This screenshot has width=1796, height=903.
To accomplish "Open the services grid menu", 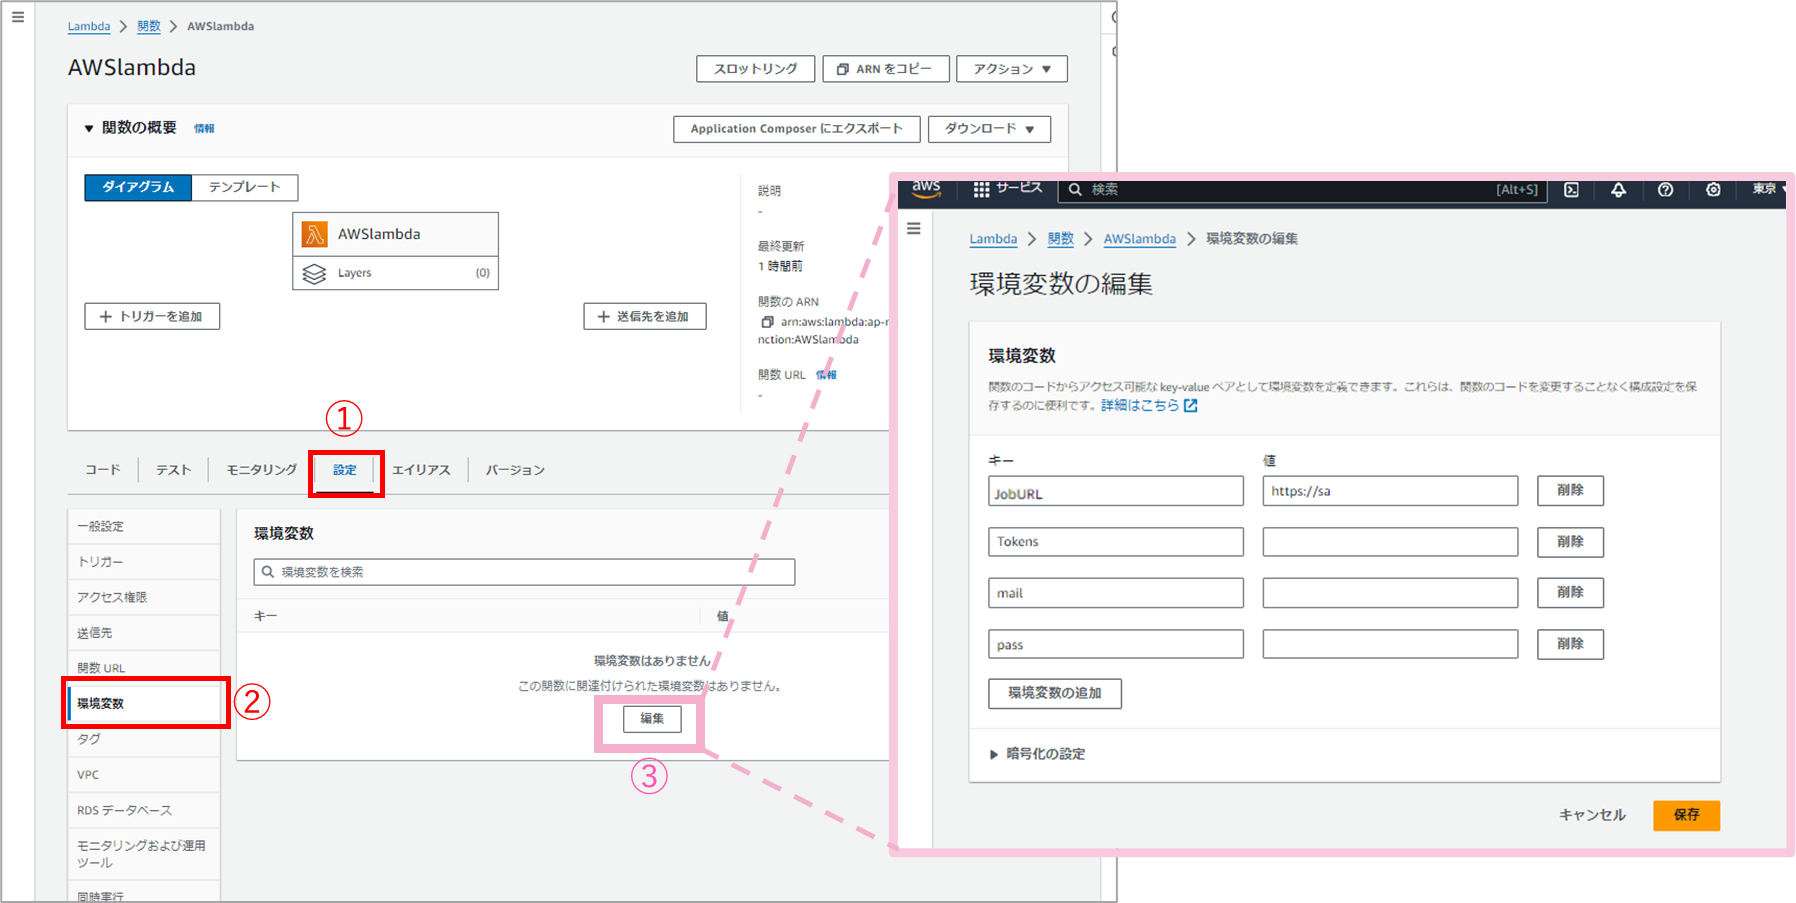I will point(981,189).
